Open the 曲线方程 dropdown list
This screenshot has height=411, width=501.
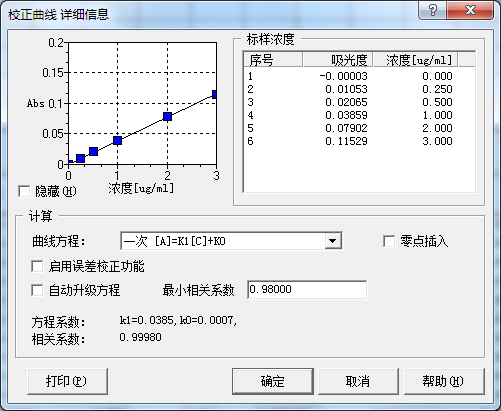(333, 241)
